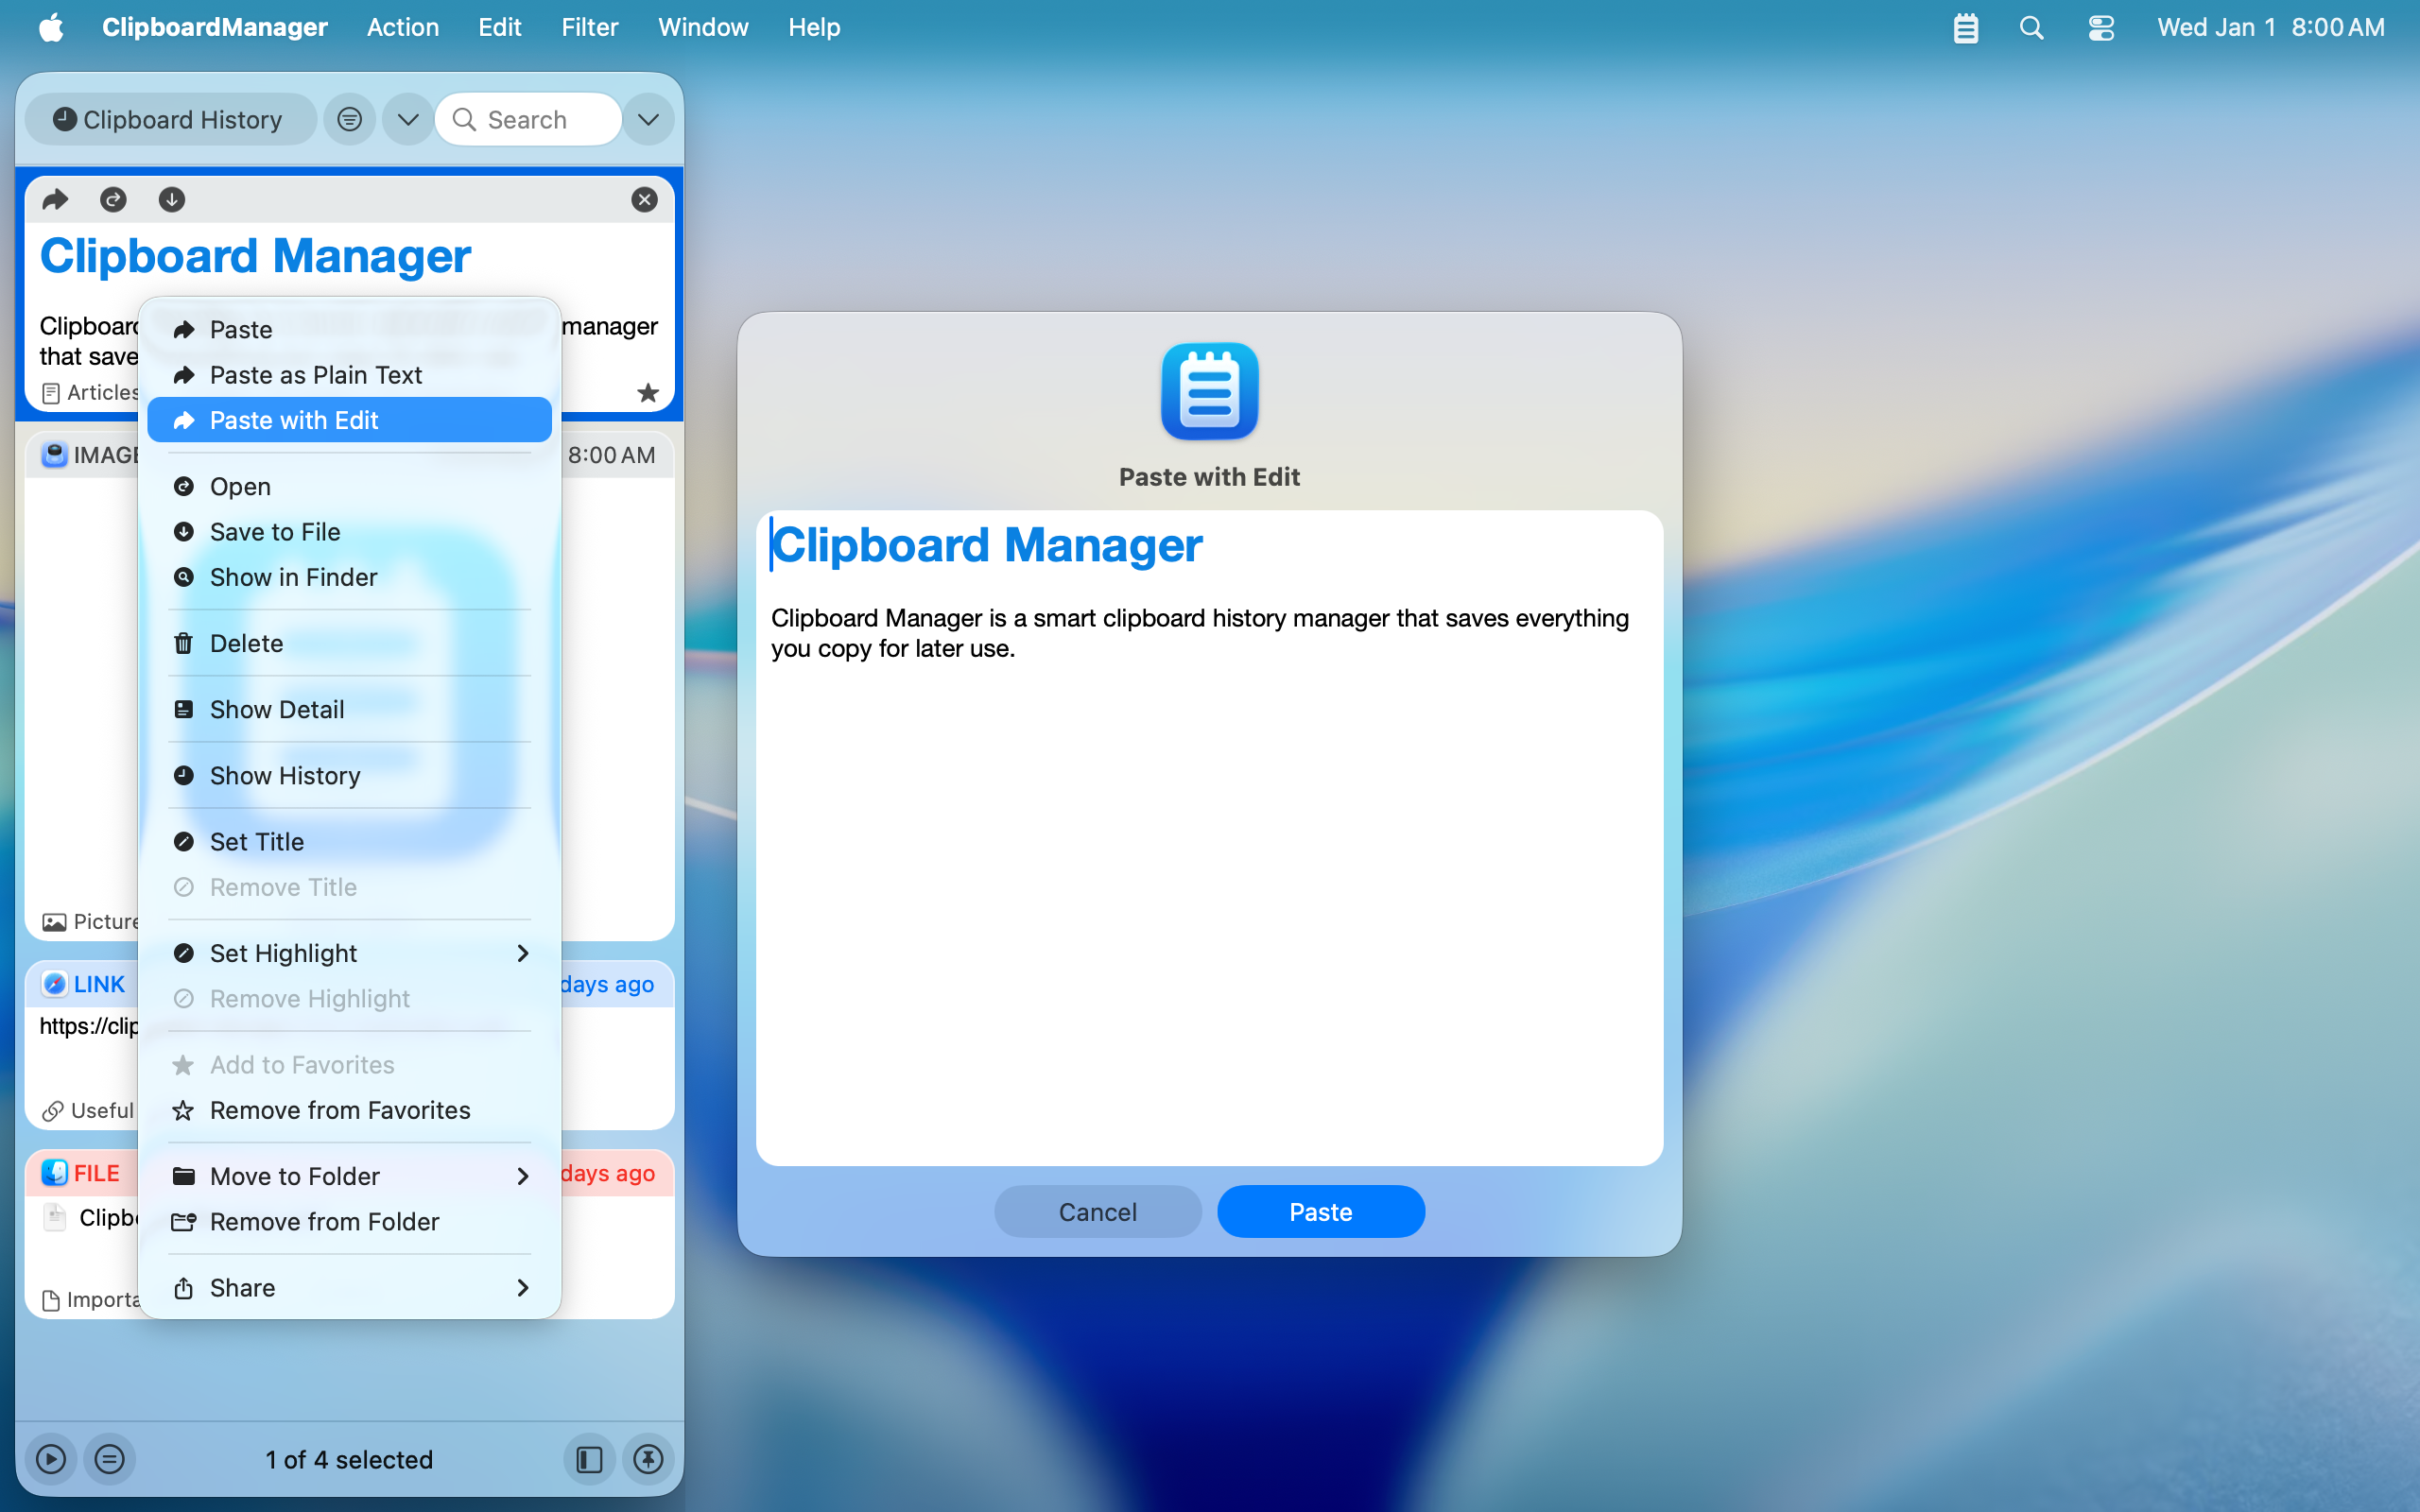Click the open icon in clip header

(113, 200)
